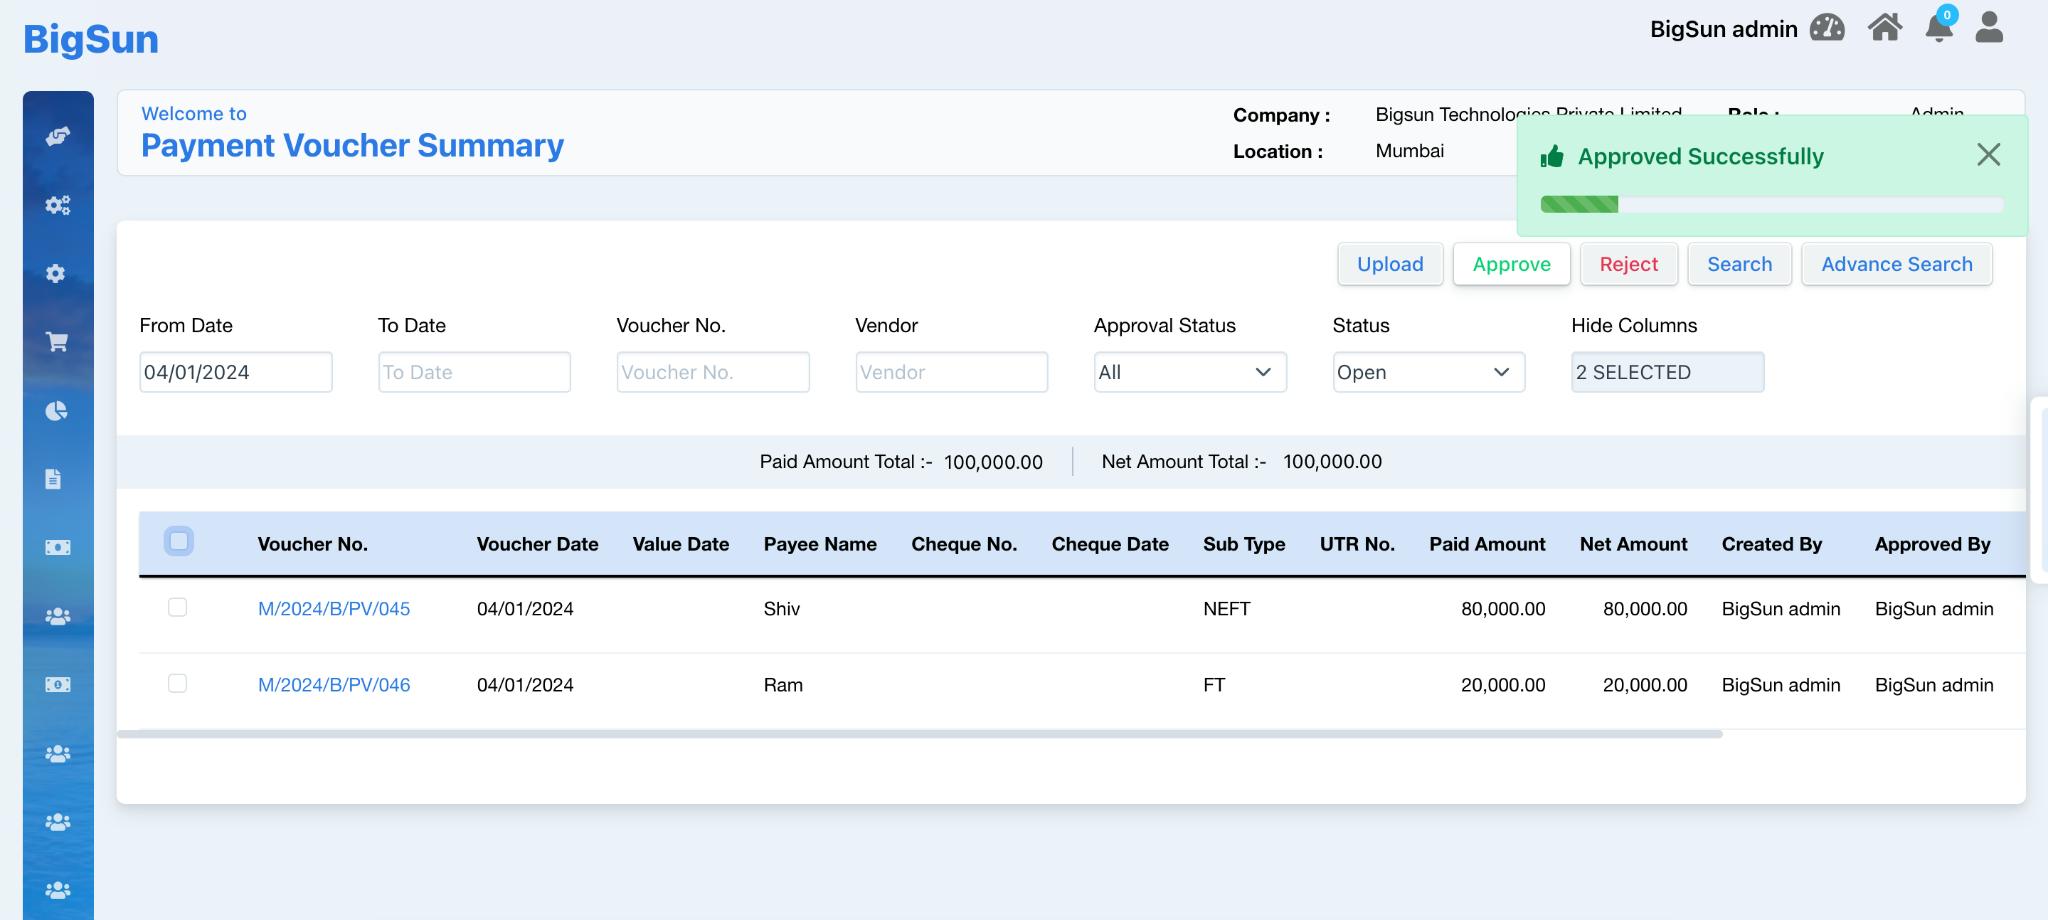Open the dashboard gauge icon in header

click(x=1827, y=27)
